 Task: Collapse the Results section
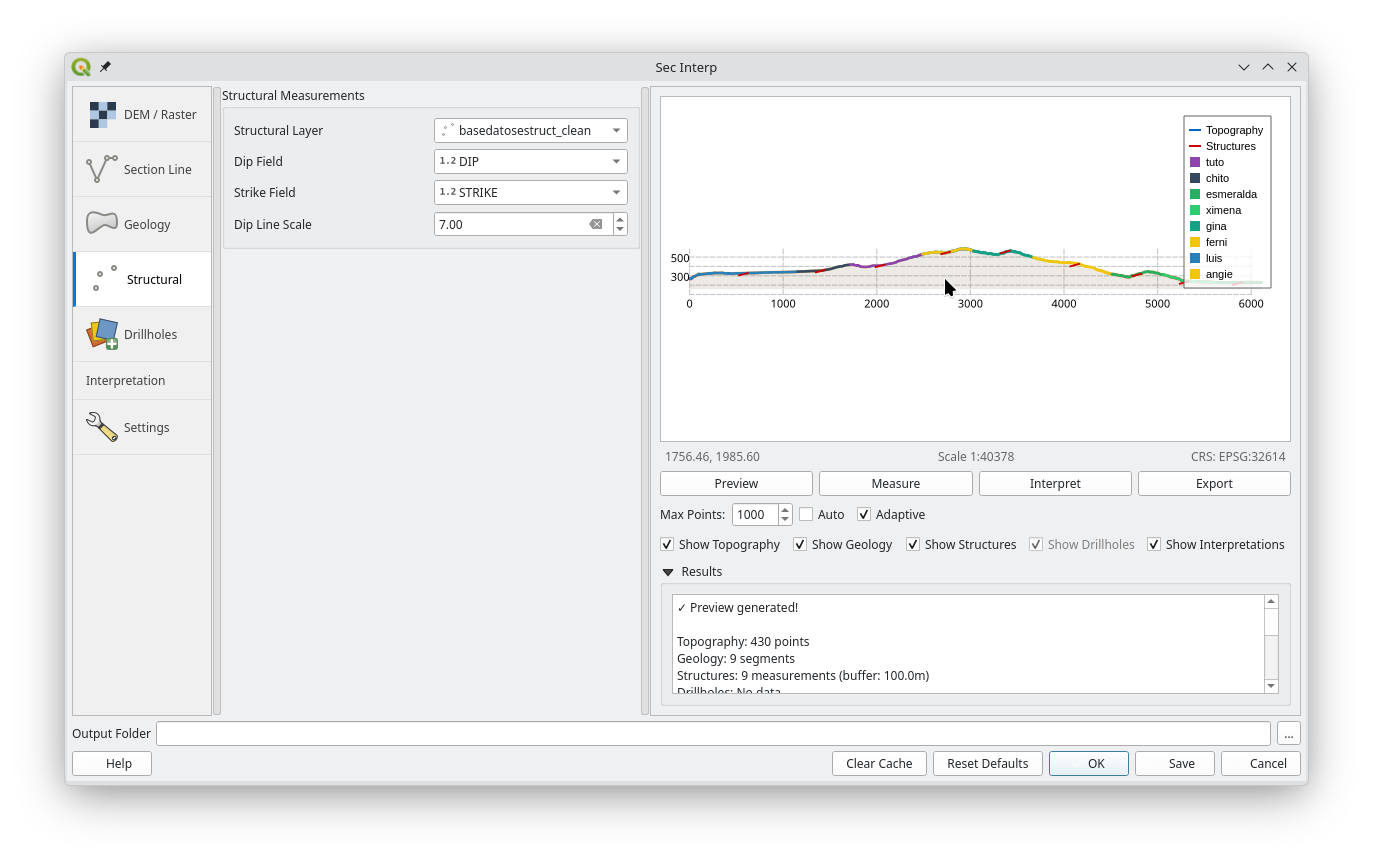668,572
